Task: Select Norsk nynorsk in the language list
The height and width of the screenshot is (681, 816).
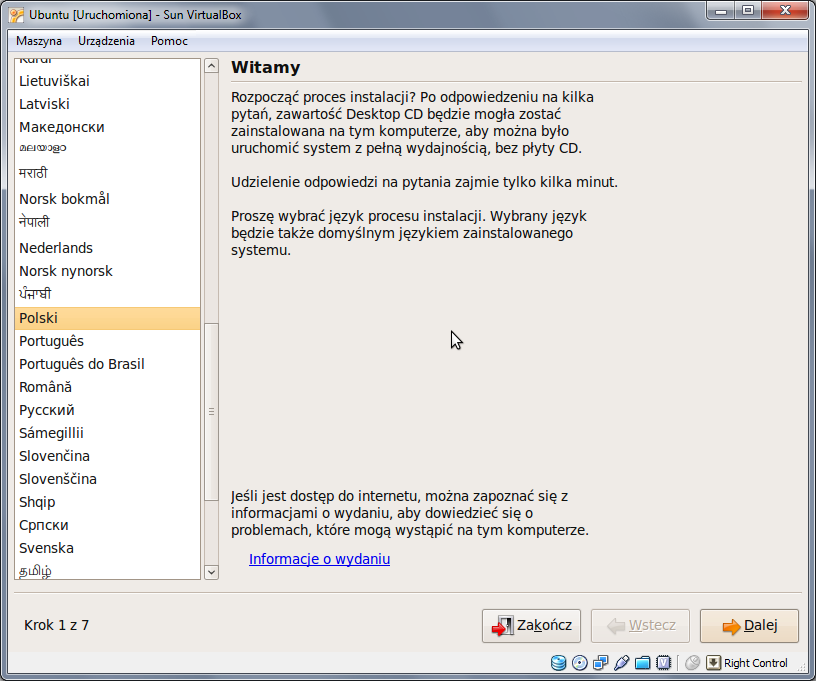Action: [x=107, y=271]
